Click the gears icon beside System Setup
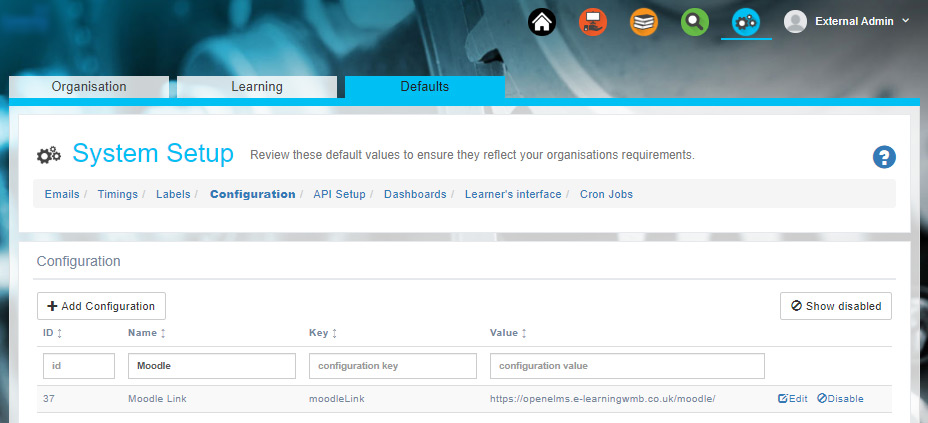 pyautogui.click(x=49, y=155)
